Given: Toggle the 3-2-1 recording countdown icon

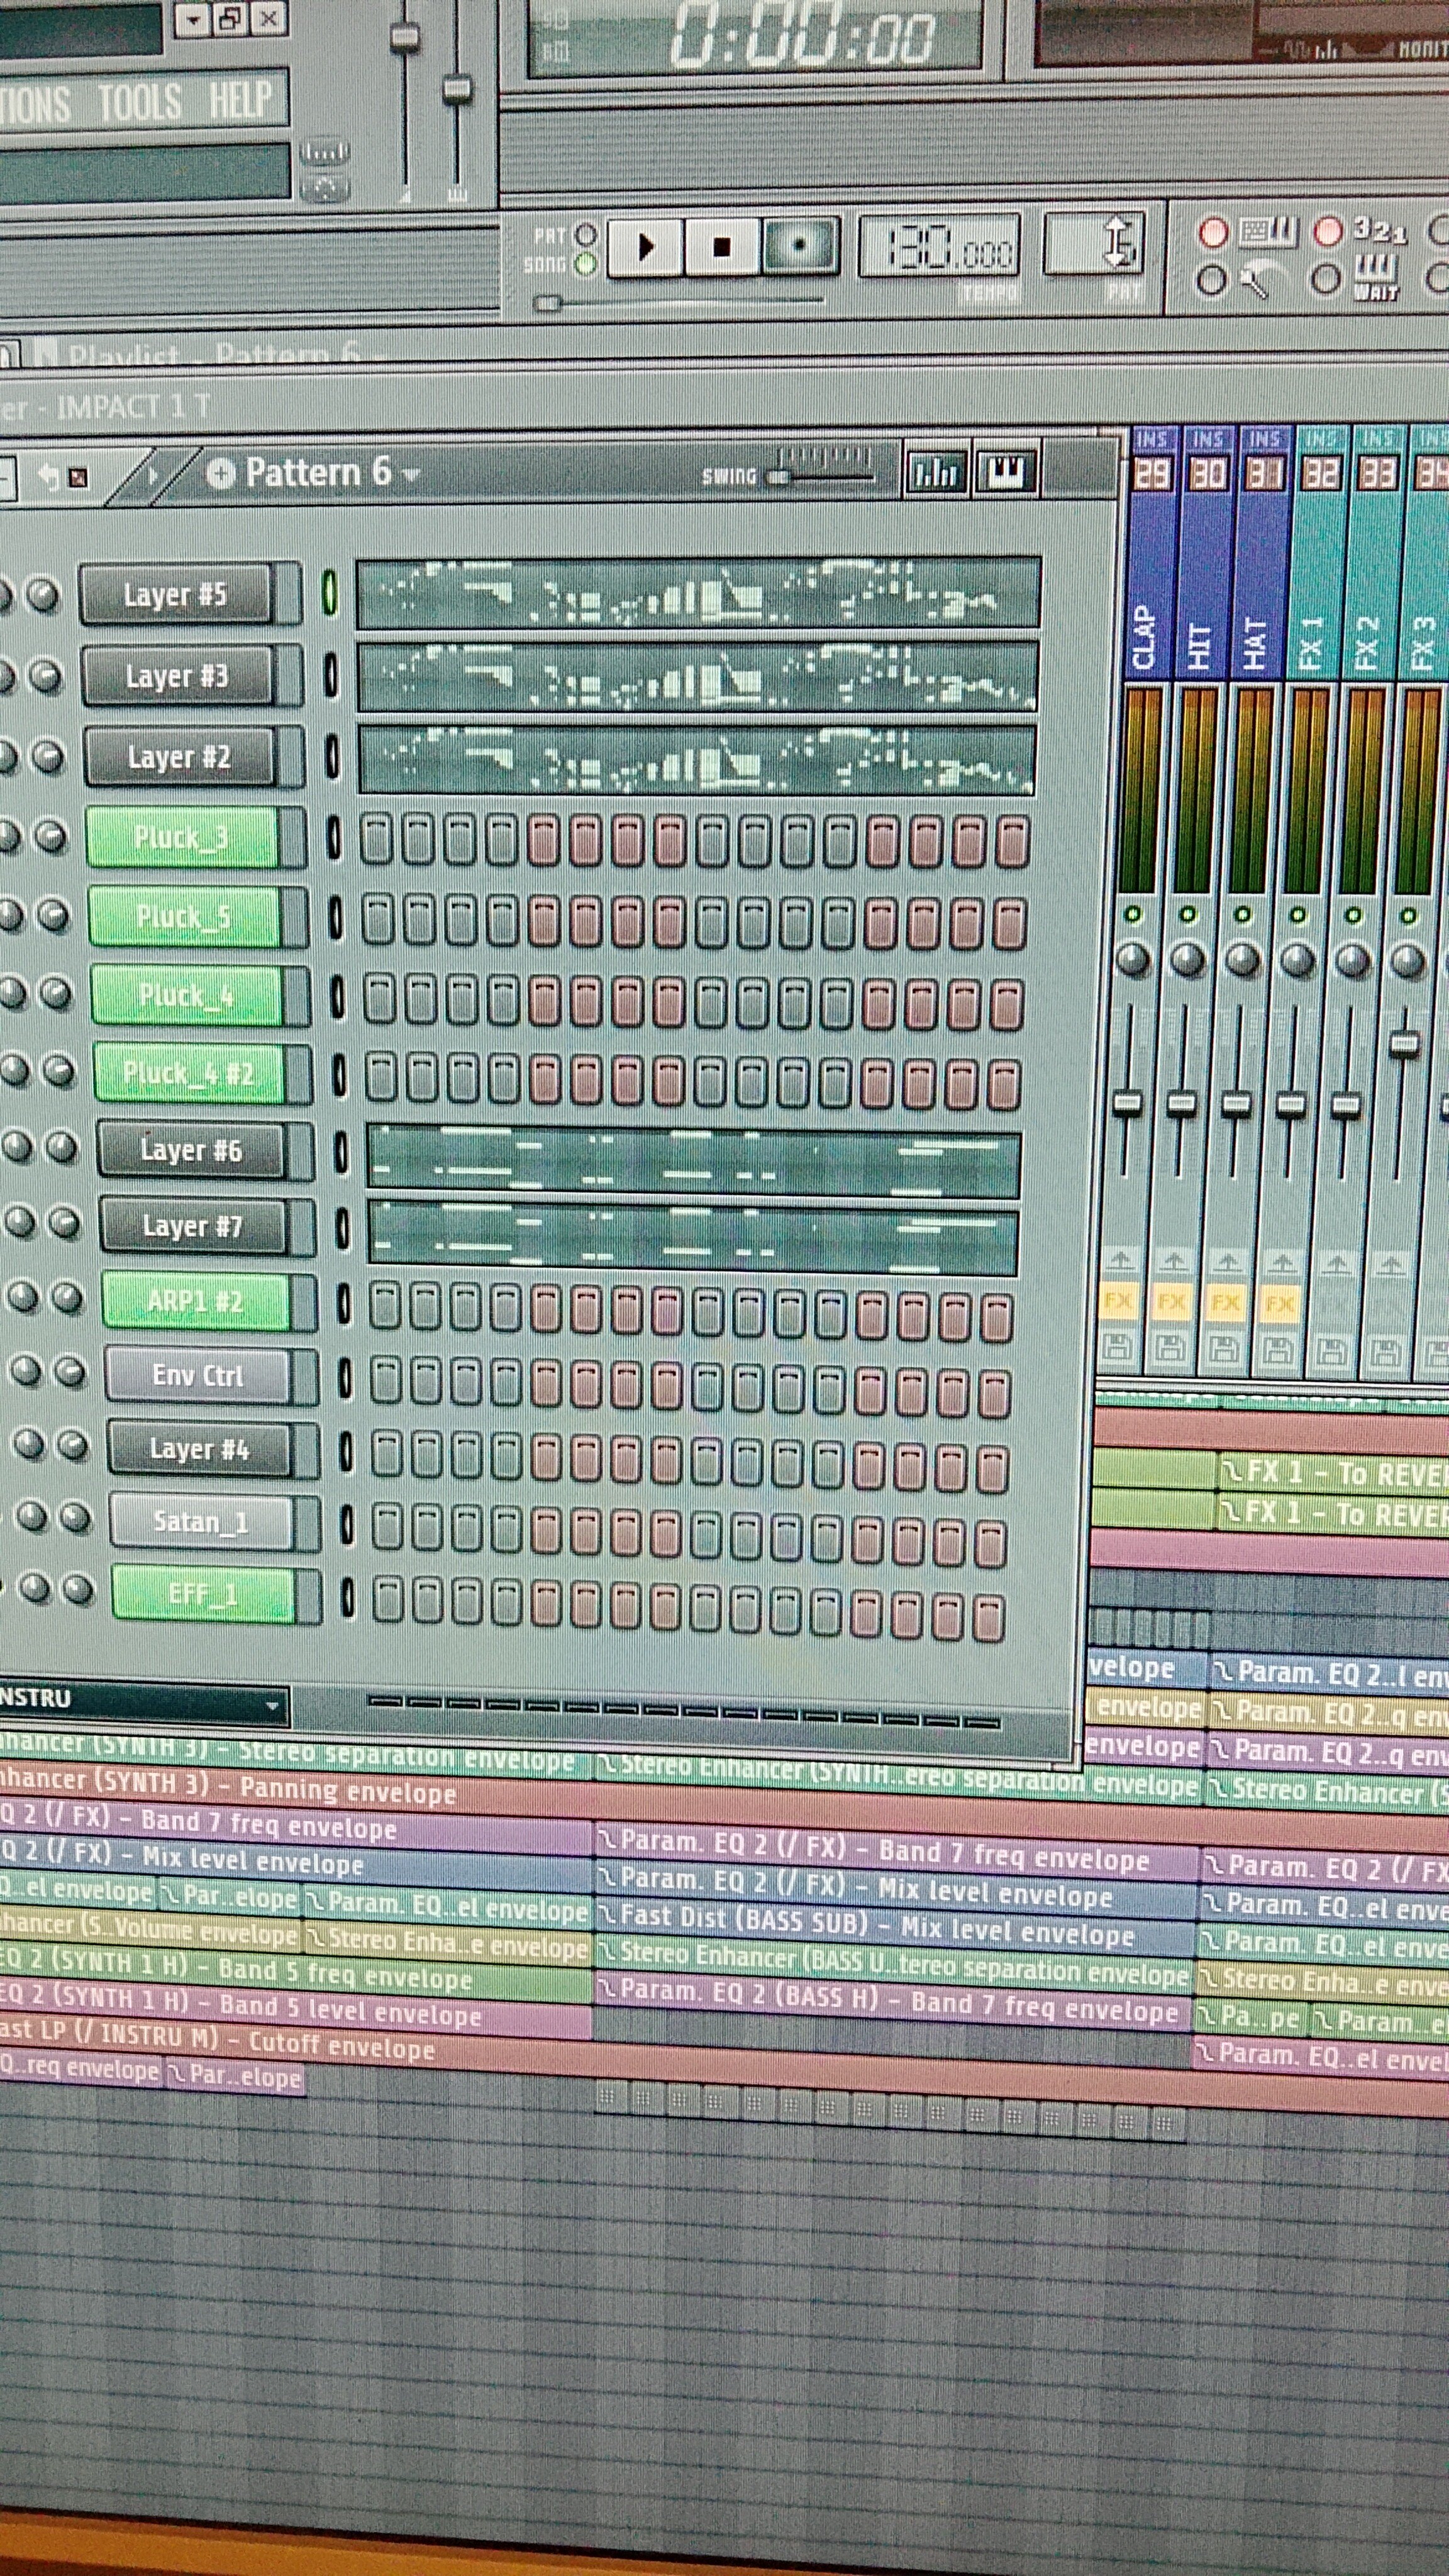Looking at the screenshot, I should 1379,231.
